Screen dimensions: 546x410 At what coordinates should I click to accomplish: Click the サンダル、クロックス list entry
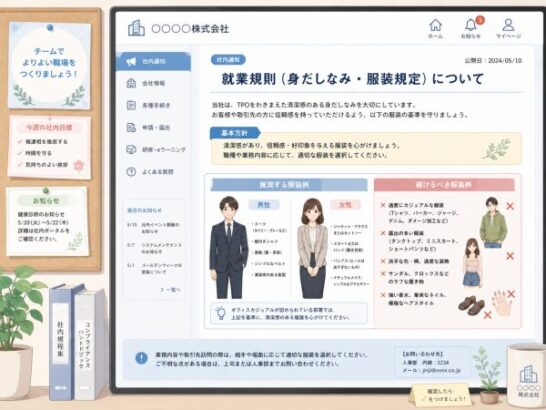click(414, 277)
